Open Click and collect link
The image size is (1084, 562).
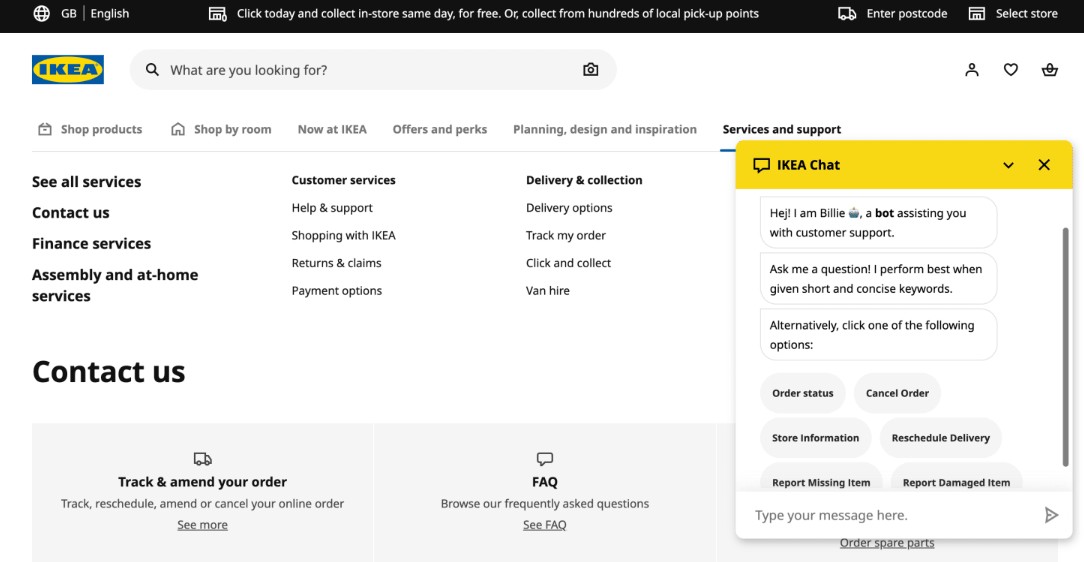pyautogui.click(x=568, y=263)
